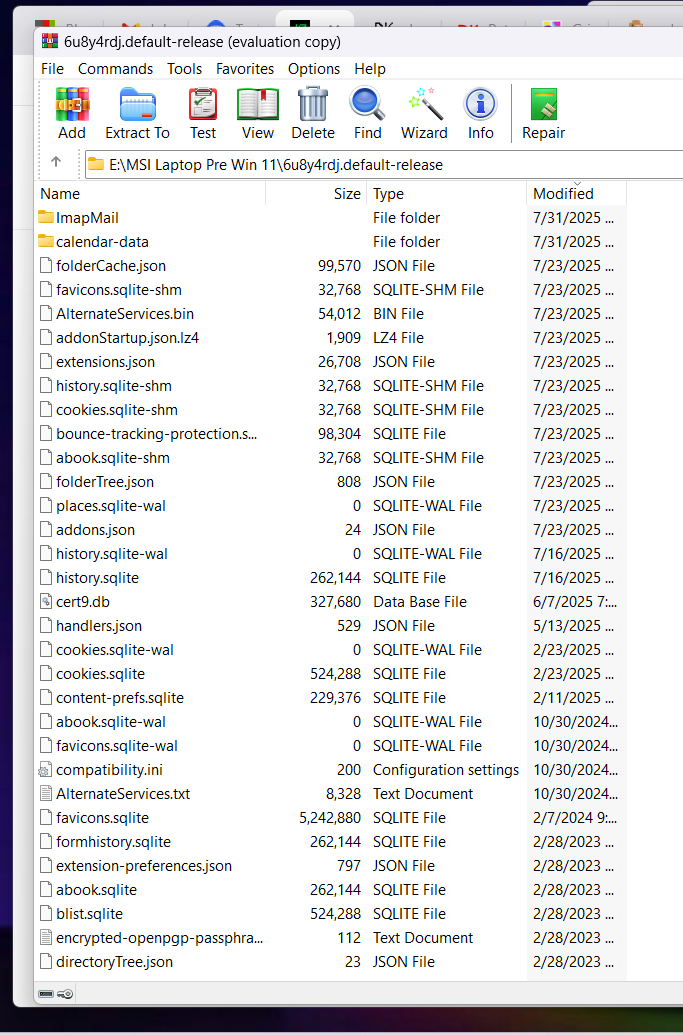This screenshot has width=683, height=1035.
Task: Click the Find magnifier icon
Action: 367,105
